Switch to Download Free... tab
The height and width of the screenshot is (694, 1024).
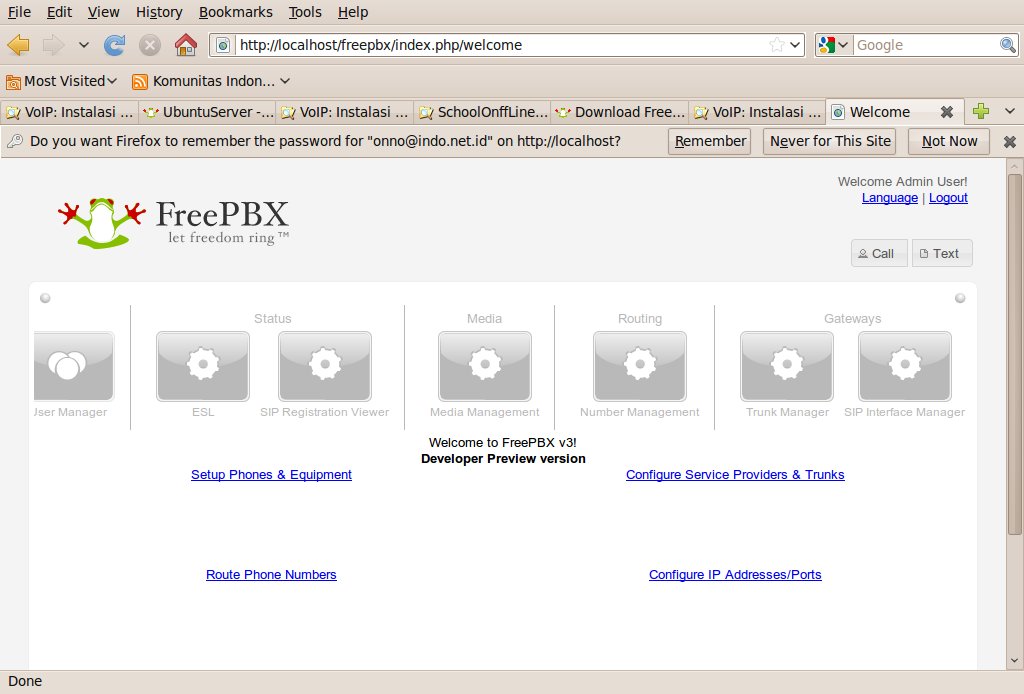click(x=620, y=112)
